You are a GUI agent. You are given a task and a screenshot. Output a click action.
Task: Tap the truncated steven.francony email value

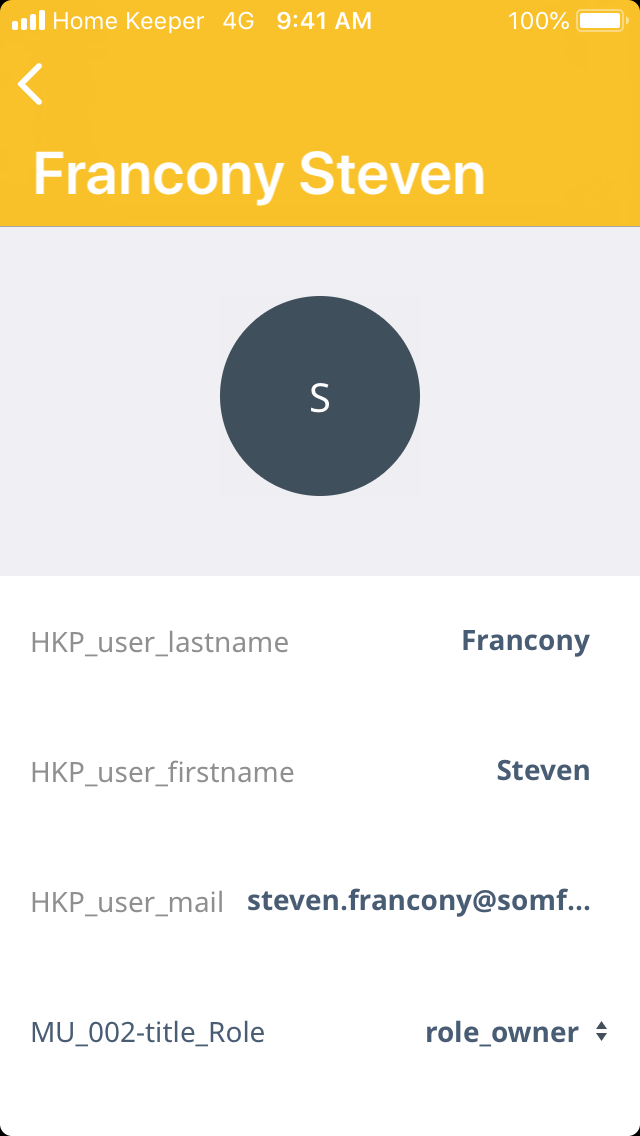click(x=418, y=901)
